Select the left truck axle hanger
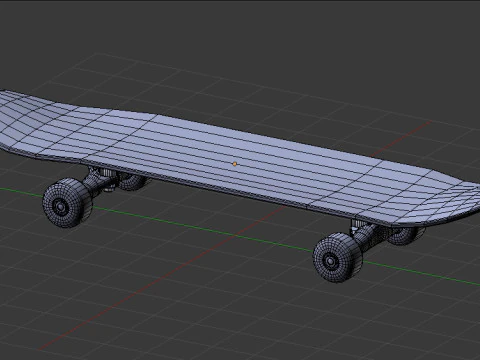The height and width of the screenshot is (360, 480). [x=100, y=182]
